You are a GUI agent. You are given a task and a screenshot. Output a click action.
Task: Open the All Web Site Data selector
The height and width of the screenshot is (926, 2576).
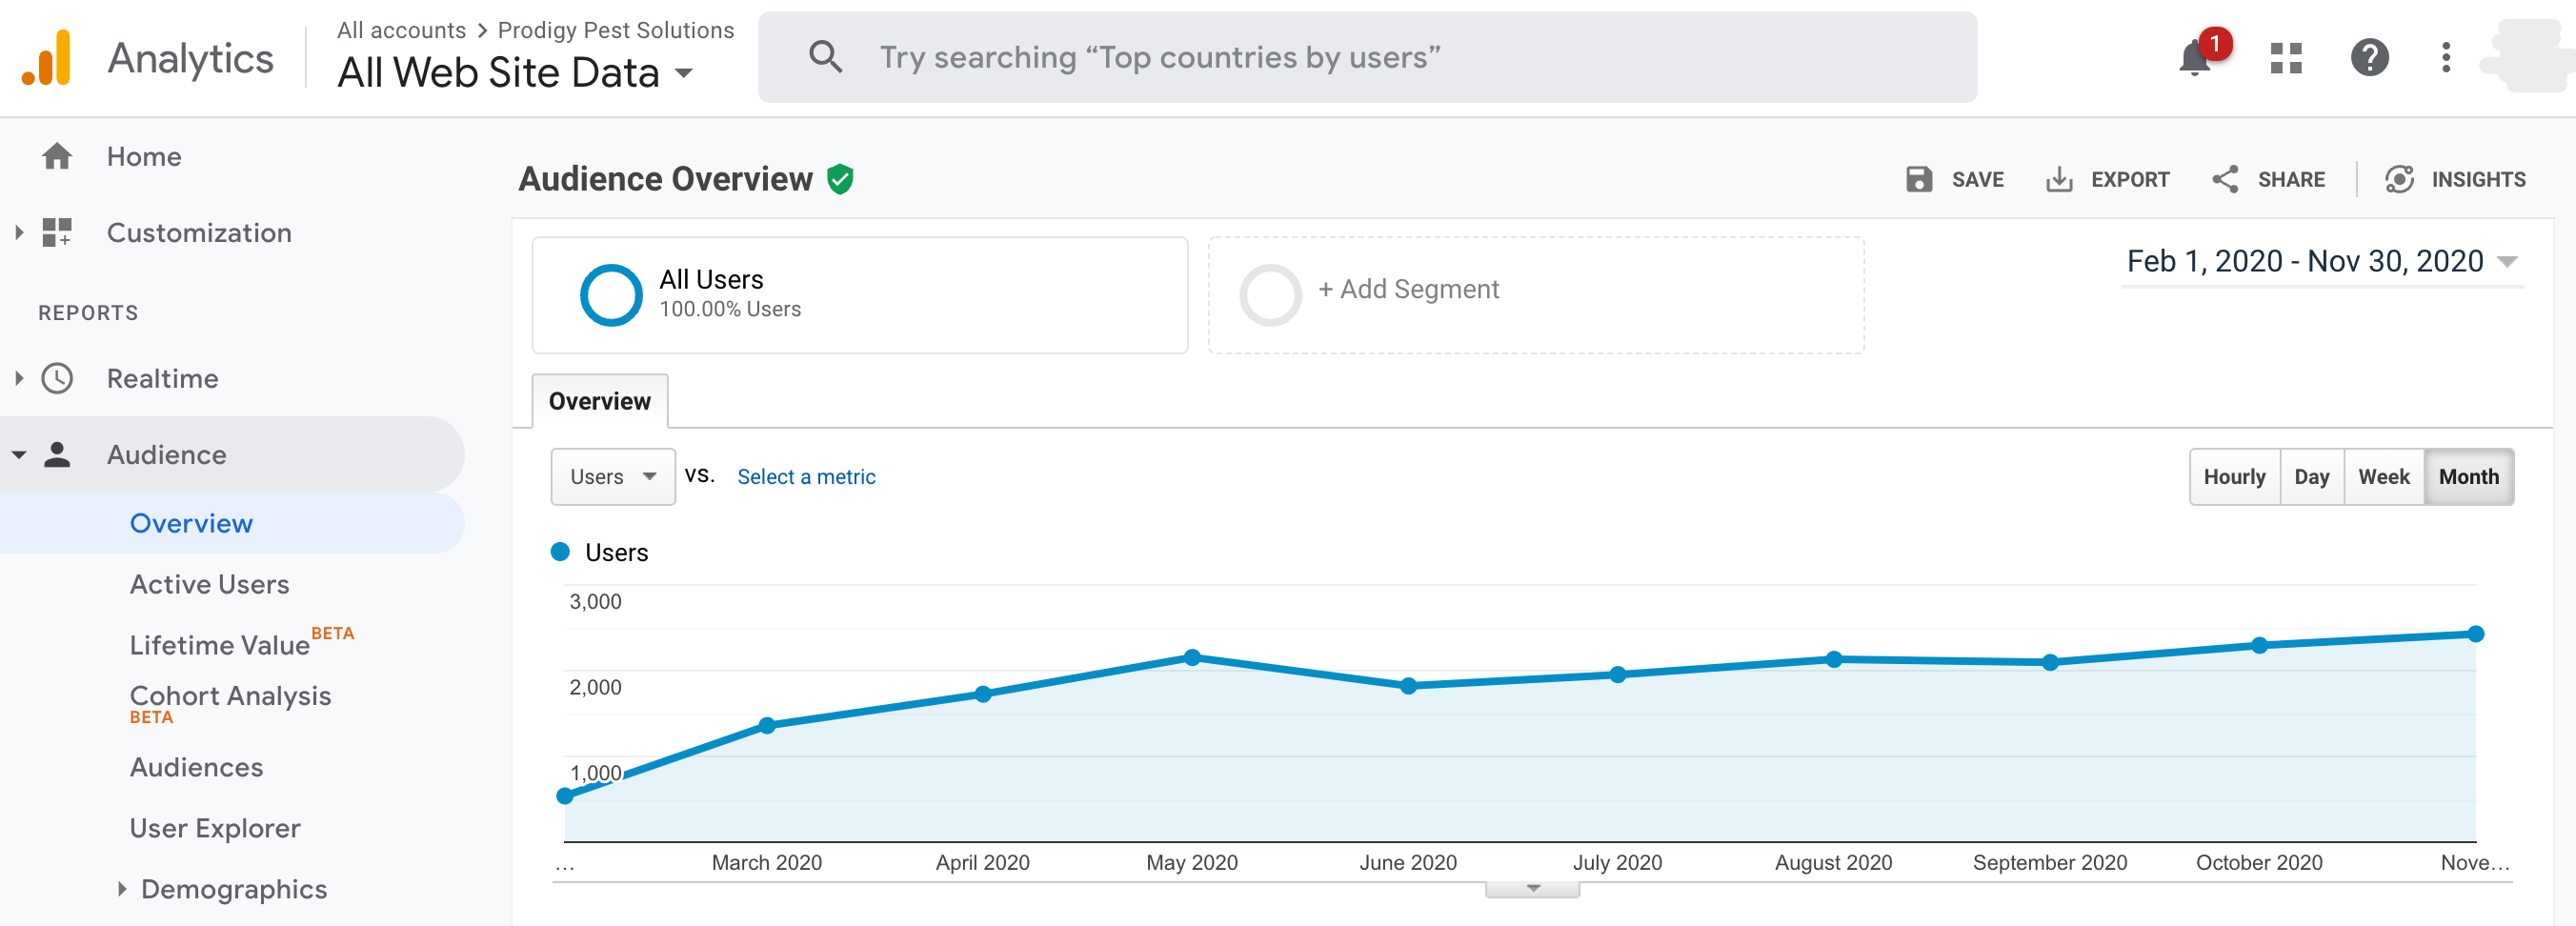[x=515, y=73]
